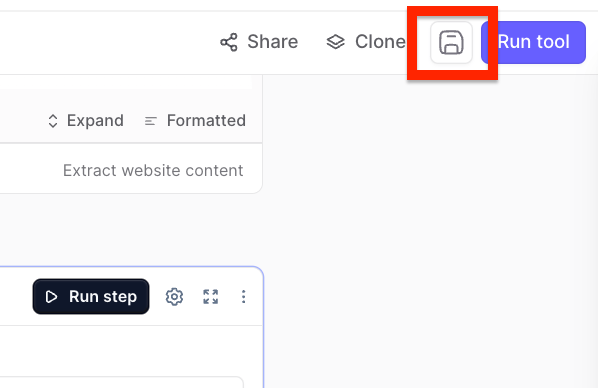Click the up-down chevron beside Expand
This screenshot has width=598, height=388.
[53, 121]
